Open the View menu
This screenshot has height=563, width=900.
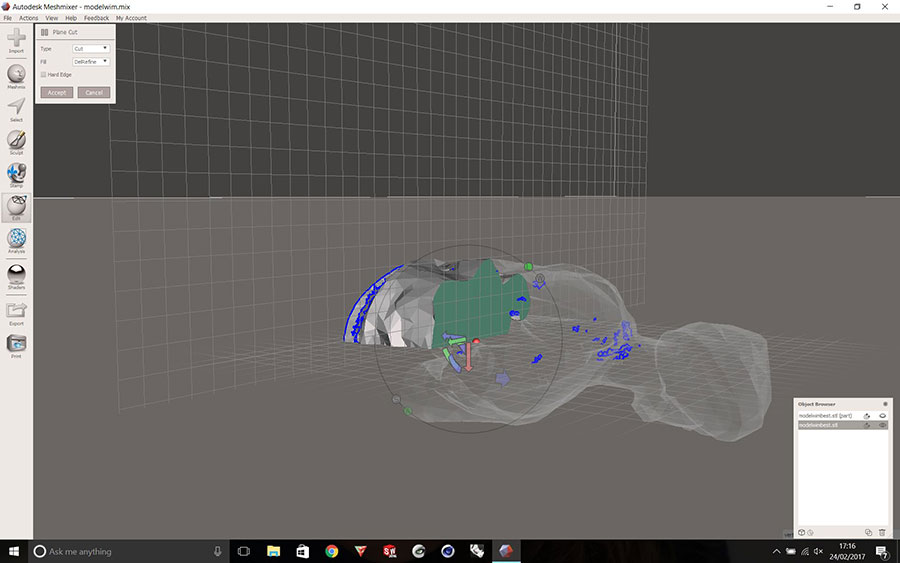52,18
